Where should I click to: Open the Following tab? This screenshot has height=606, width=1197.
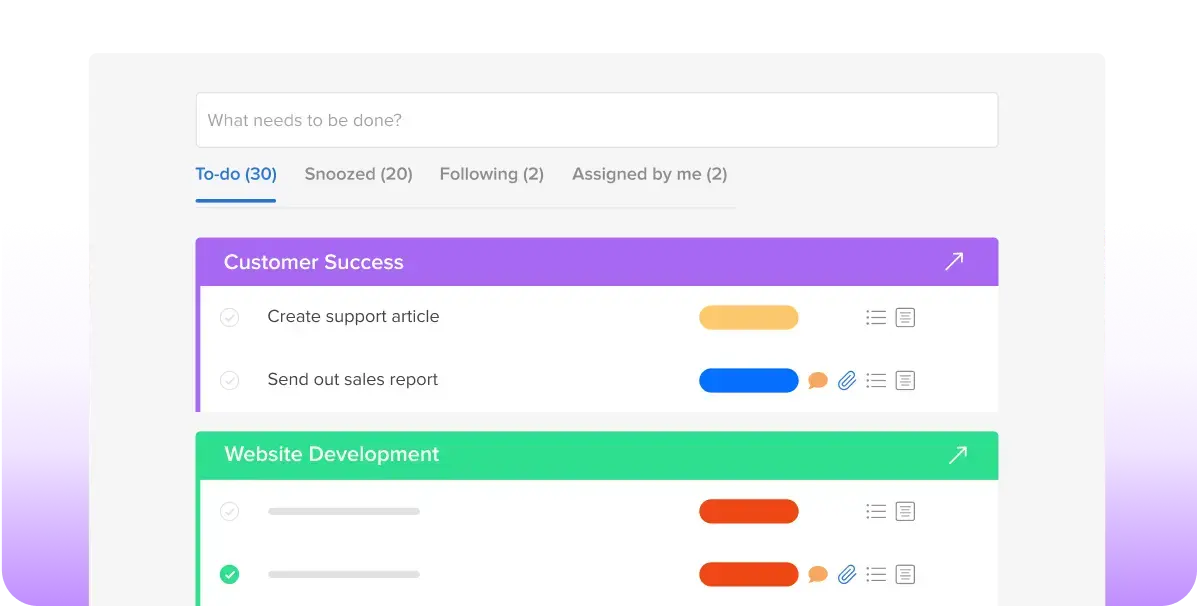coord(491,173)
